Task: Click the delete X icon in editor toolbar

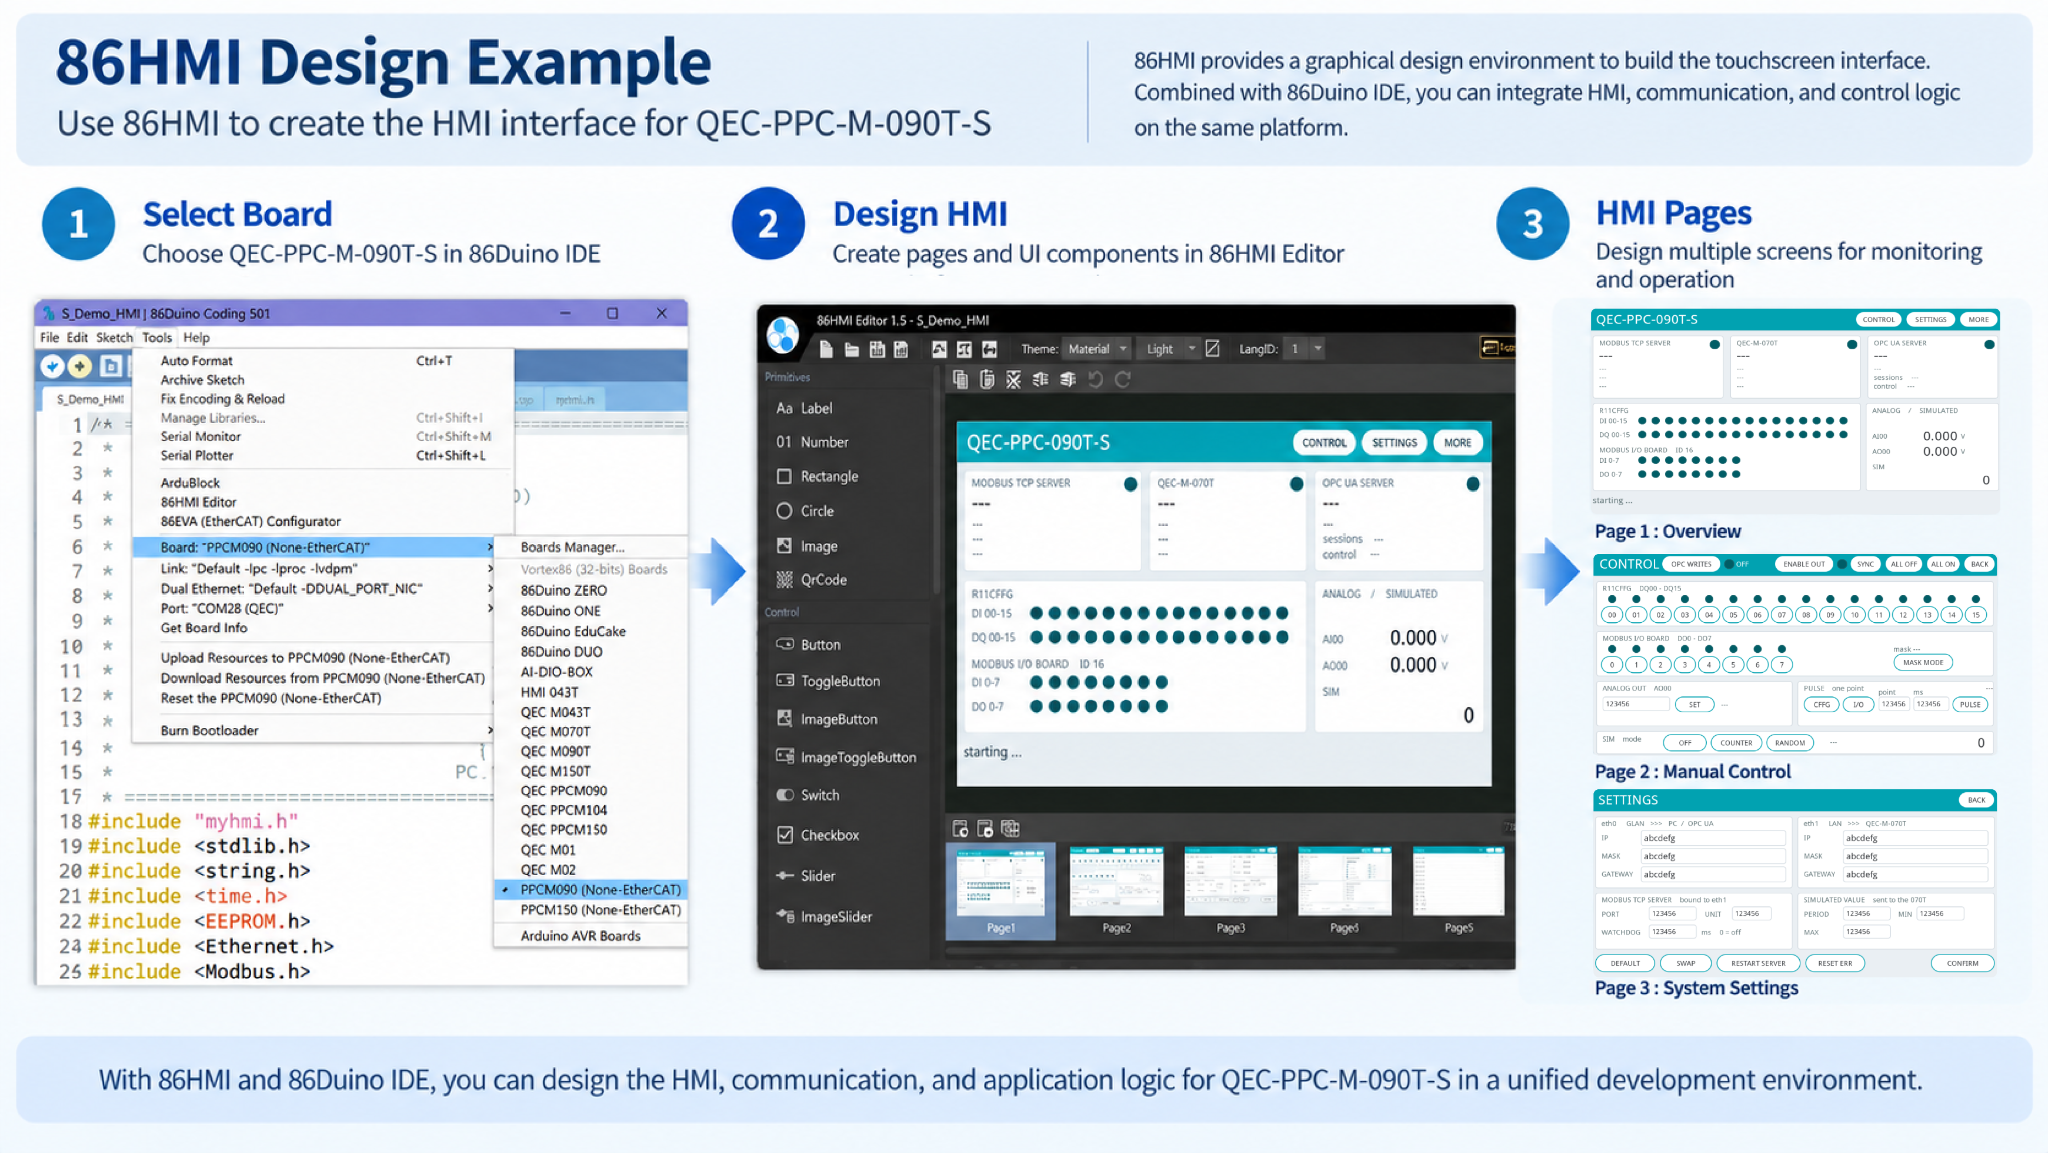Action: (1014, 379)
